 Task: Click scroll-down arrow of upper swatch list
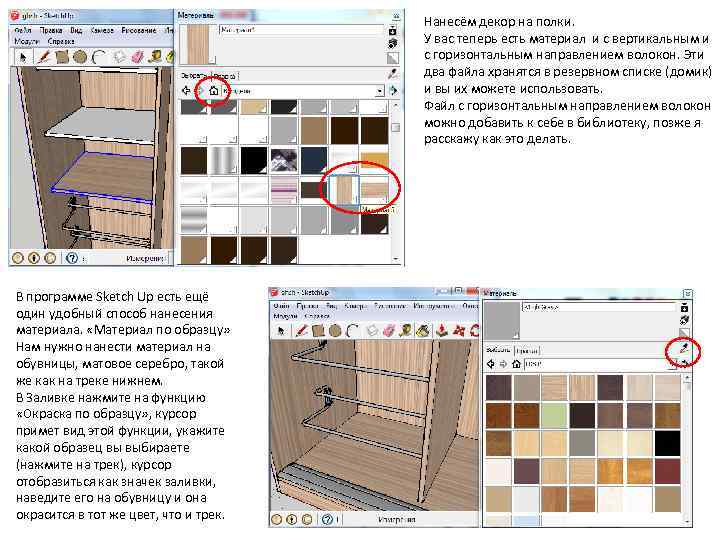click(395, 259)
